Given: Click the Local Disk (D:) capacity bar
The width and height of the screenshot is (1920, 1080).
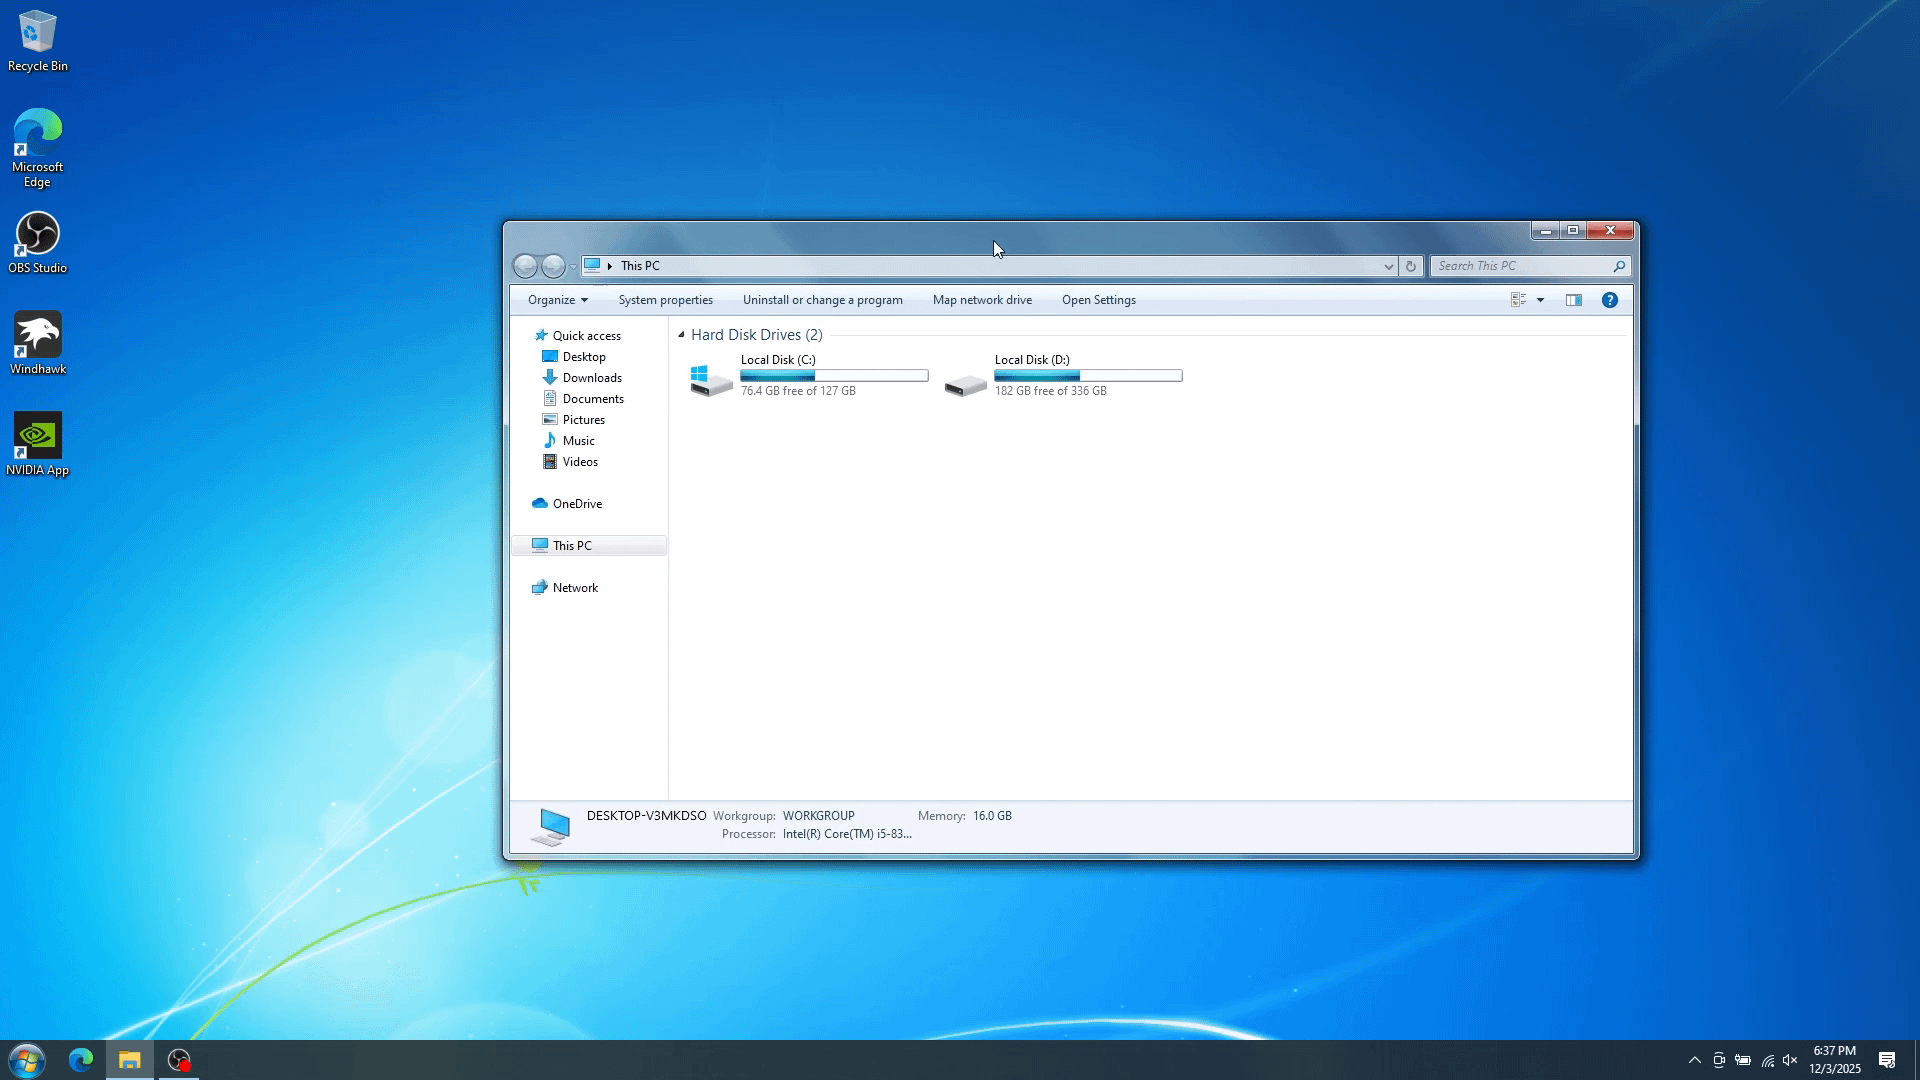Looking at the screenshot, I should click(x=1088, y=376).
